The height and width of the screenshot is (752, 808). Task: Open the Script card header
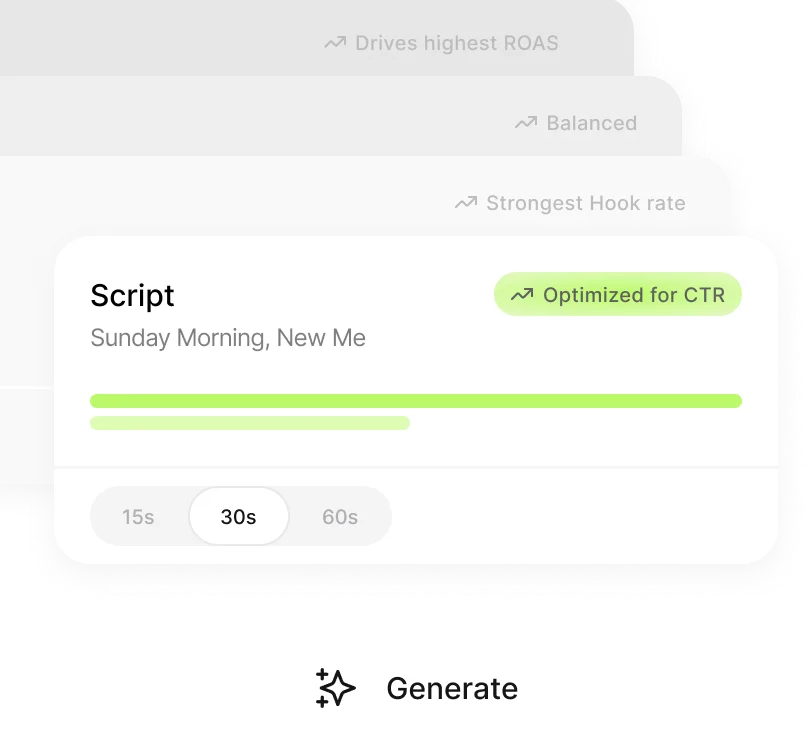[x=132, y=296]
